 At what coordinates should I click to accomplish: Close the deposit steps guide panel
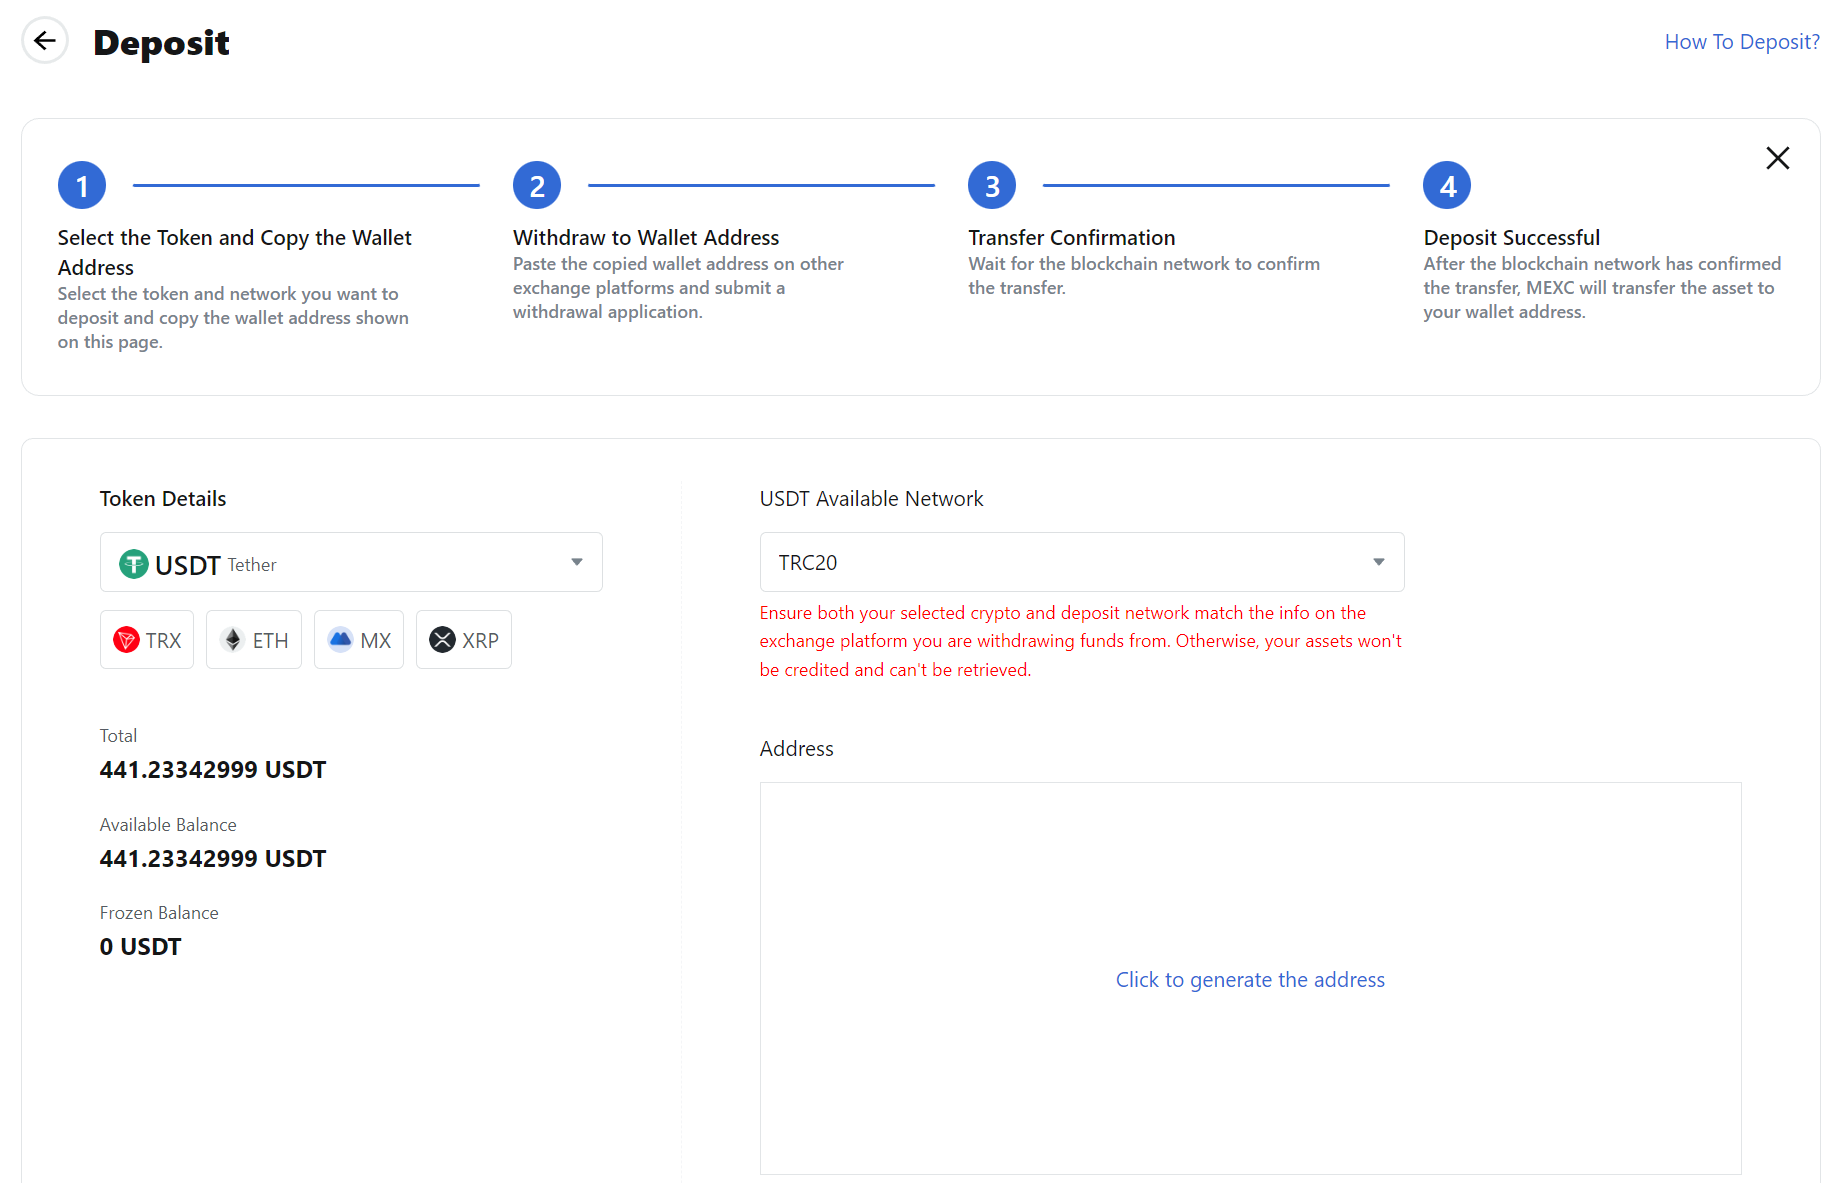click(1777, 158)
